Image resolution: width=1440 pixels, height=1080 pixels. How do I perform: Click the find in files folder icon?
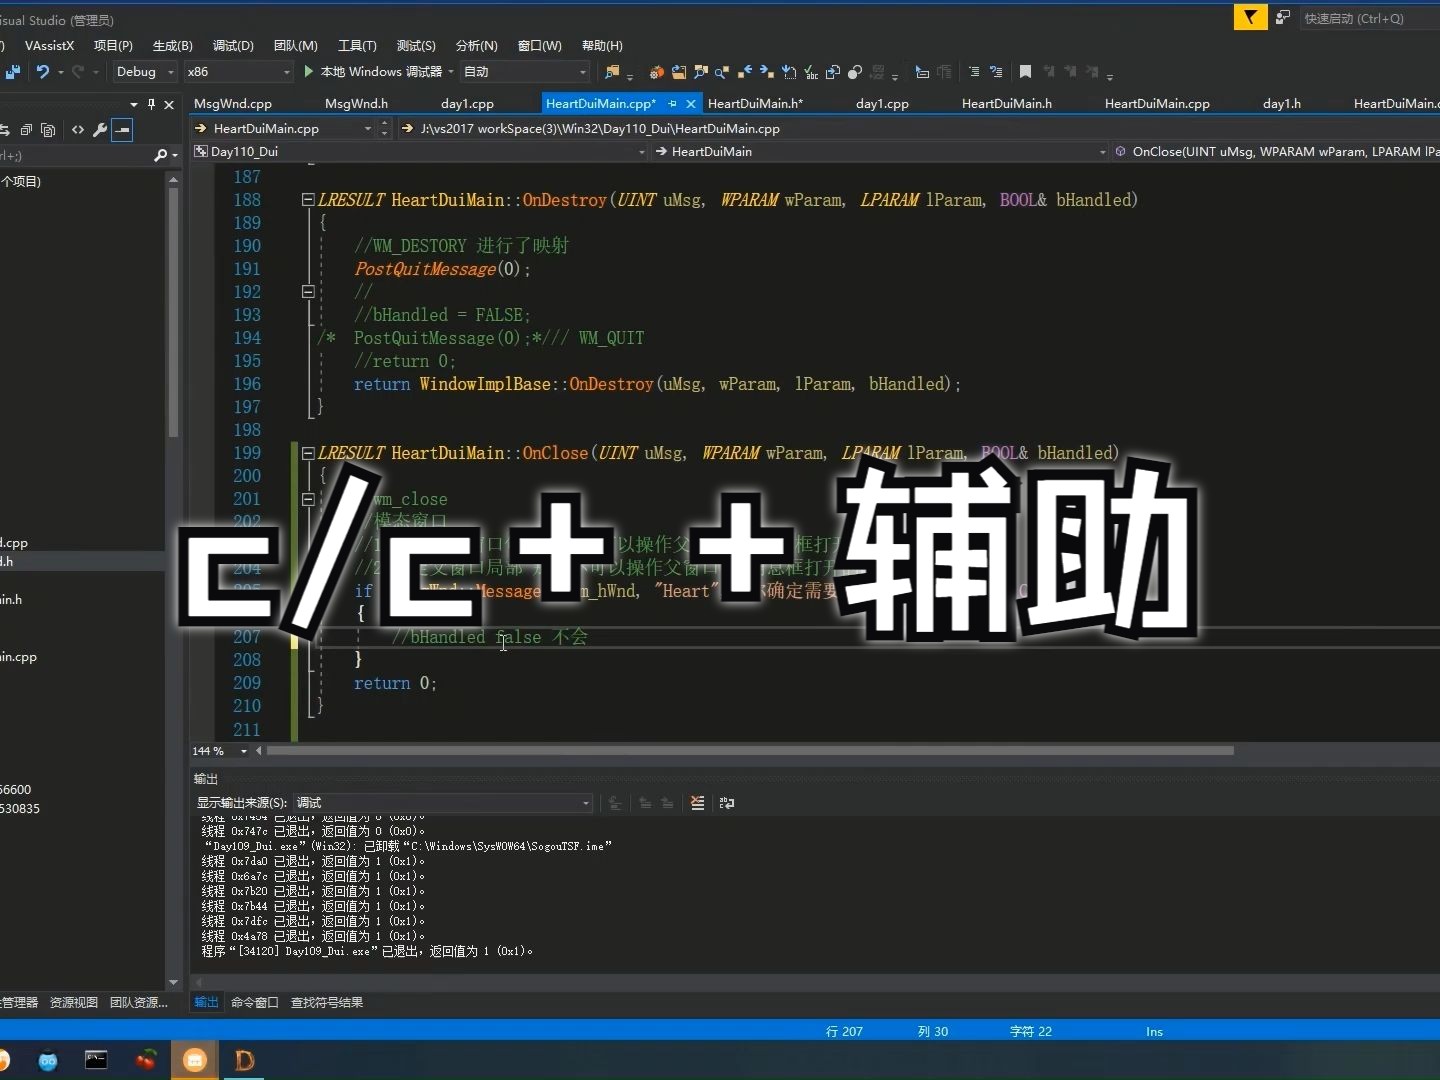pyautogui.click(x=612, y=72)
